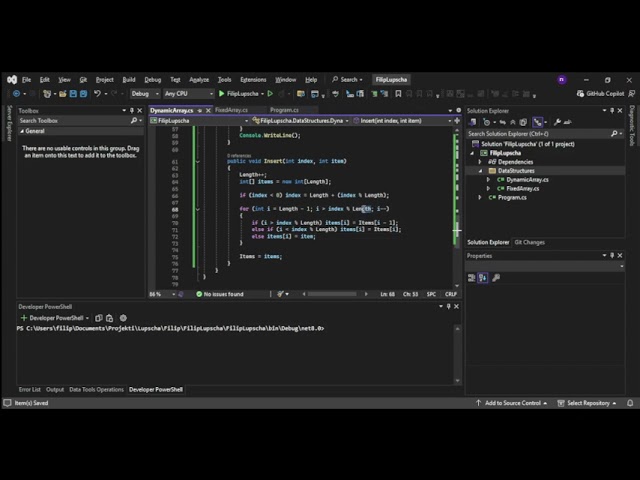Screen dimensions: 640x480
Task: Select DynamicArray.cs in Solution Explorer
Action: tap(527, 180)
